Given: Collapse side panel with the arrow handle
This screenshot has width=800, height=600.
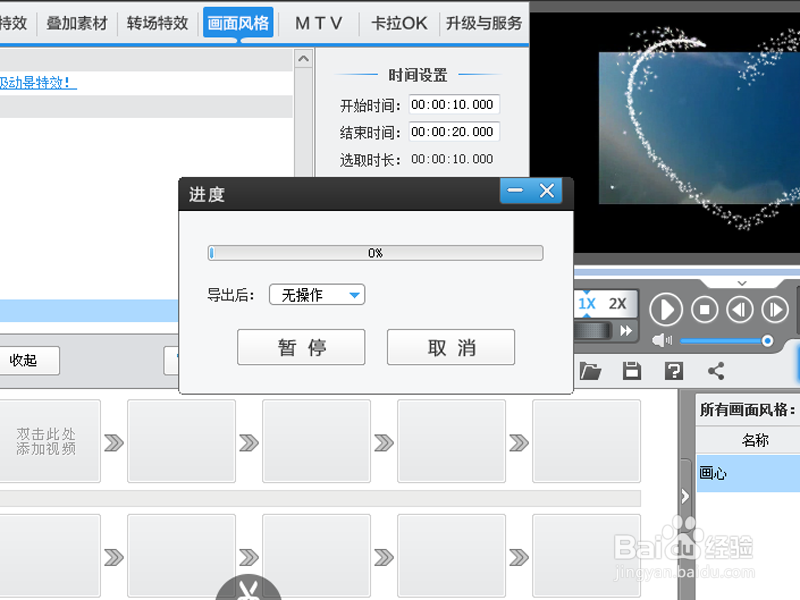Looking at the screenshot, I should 685,496.
